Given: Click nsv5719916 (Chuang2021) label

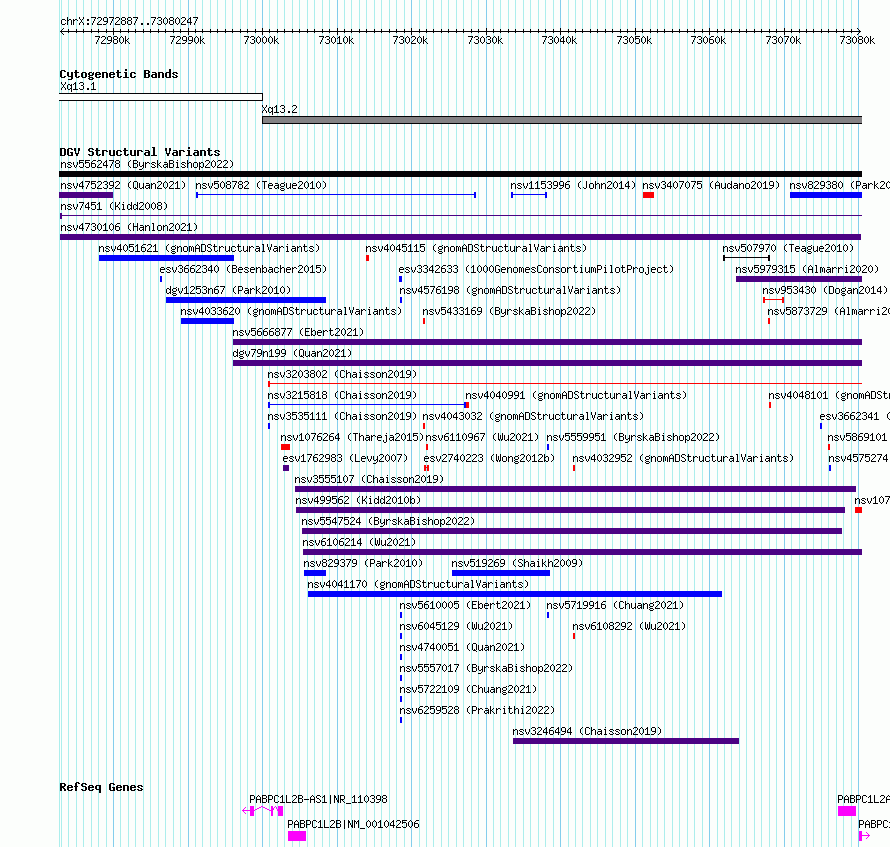Looking at the screenshot, I should click(615, 606).
